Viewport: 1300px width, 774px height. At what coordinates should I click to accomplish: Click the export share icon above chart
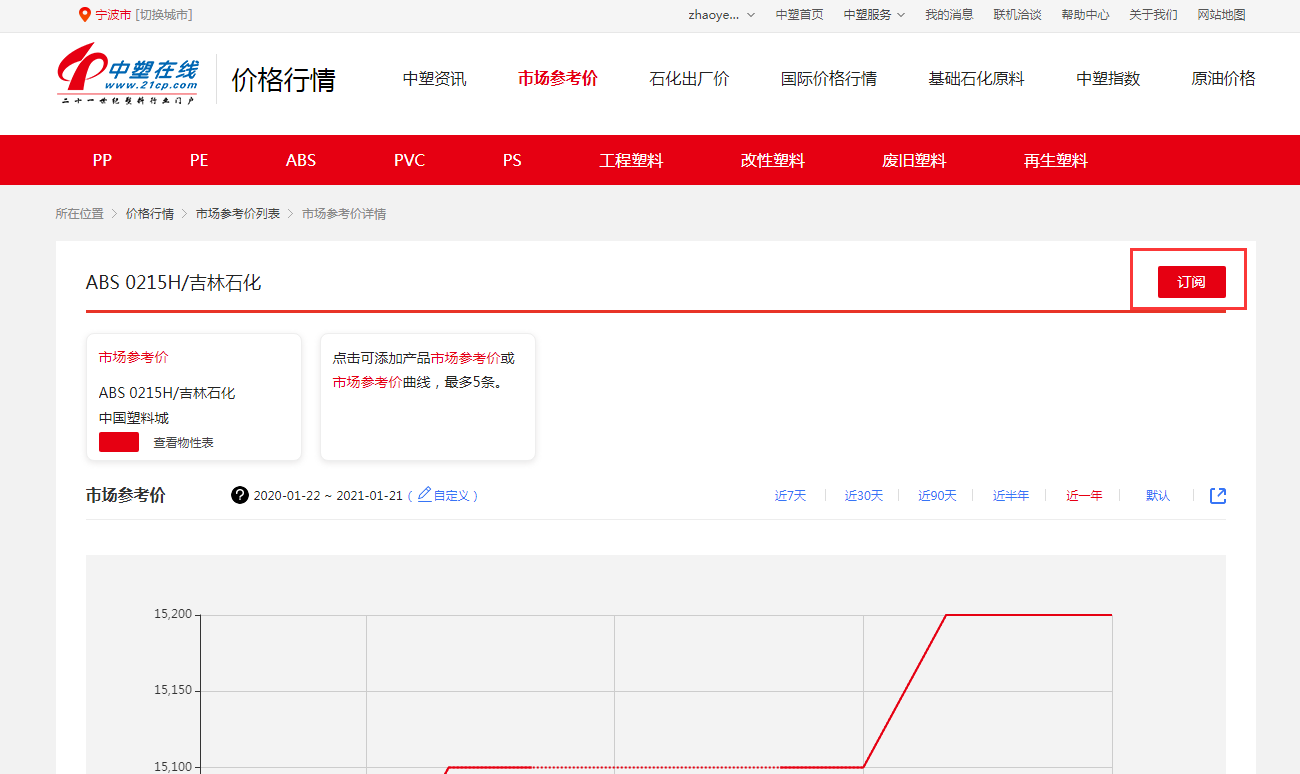[1217, 495]
